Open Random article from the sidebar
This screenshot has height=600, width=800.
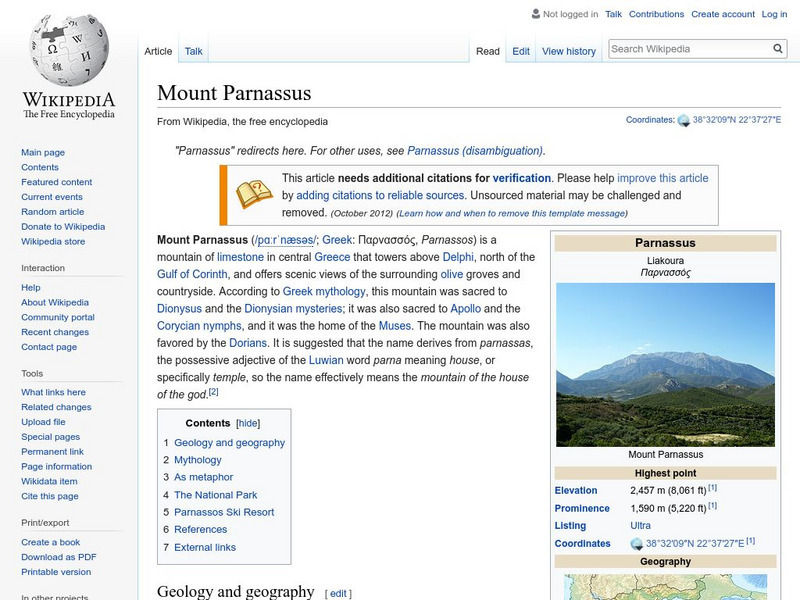click(x=54, y=211)
